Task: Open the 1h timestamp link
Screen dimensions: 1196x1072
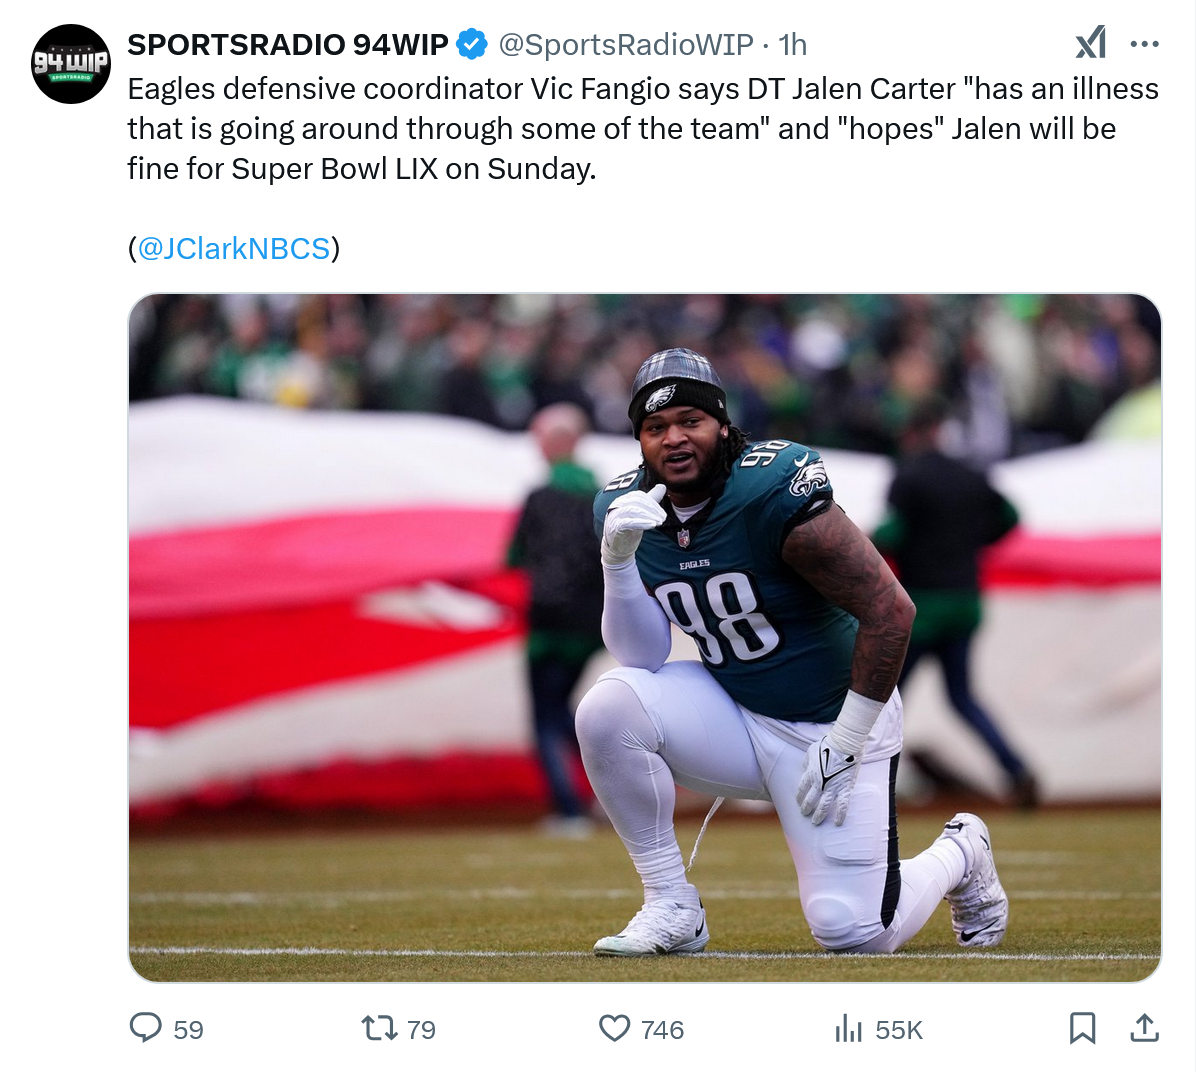Action: 793,44
